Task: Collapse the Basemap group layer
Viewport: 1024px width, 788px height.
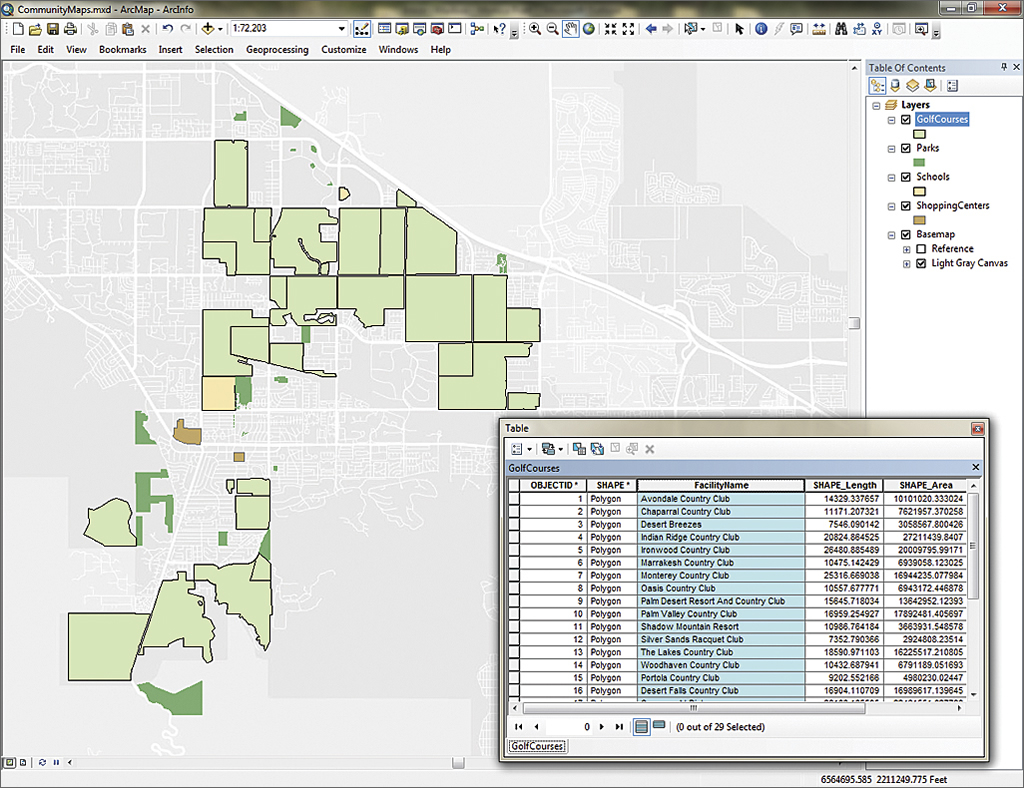Action: 892,235
